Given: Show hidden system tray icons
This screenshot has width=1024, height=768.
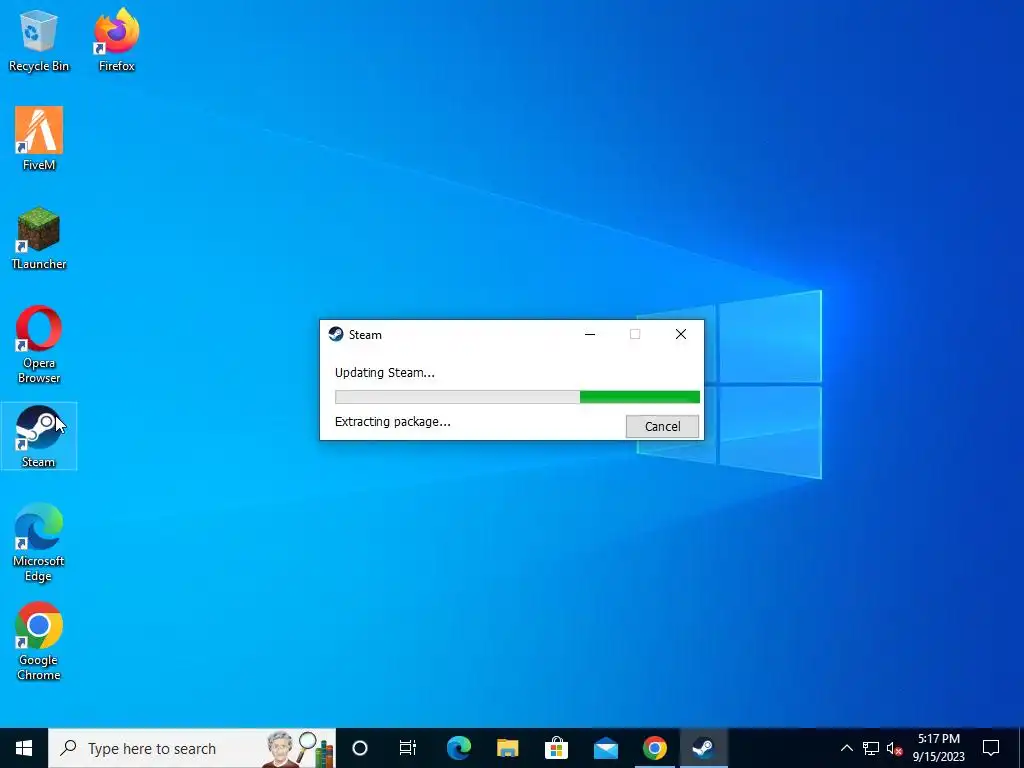Looking at the screenshot, I should click(846, 748).
